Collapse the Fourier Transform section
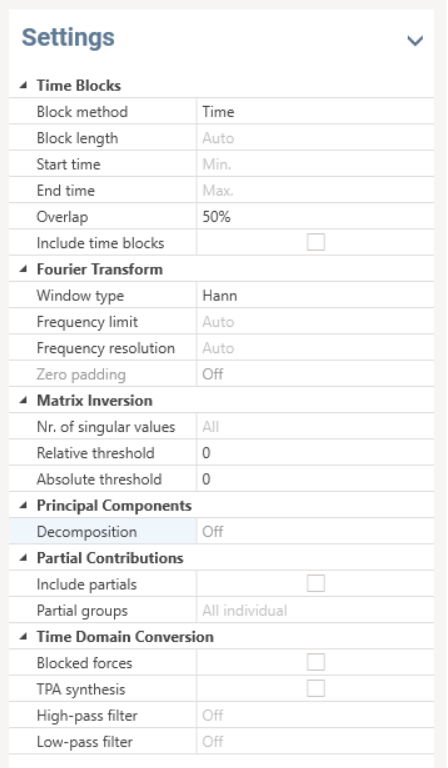Viewport: 448px width, 768px height. [x=23, y=269]
